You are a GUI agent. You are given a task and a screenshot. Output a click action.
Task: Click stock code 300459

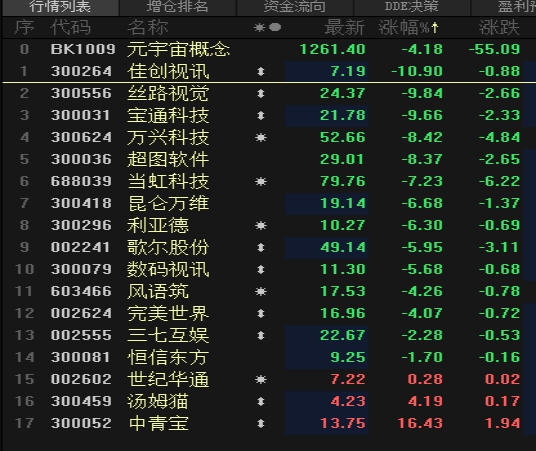[81, 401]
